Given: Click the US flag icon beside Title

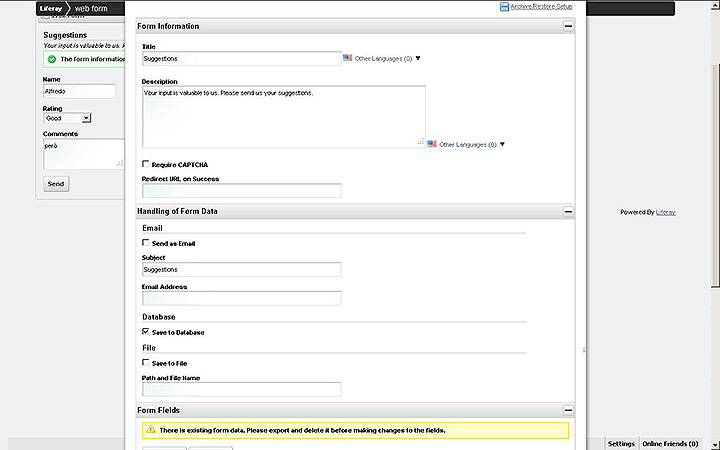Looking at the screenshot, I should 348,58.
